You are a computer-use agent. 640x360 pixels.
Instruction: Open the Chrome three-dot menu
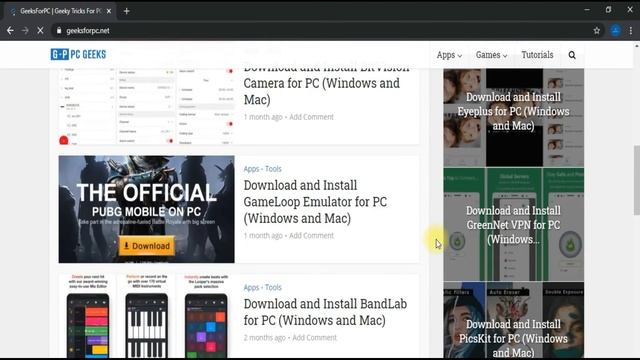(x=631, y=31)
